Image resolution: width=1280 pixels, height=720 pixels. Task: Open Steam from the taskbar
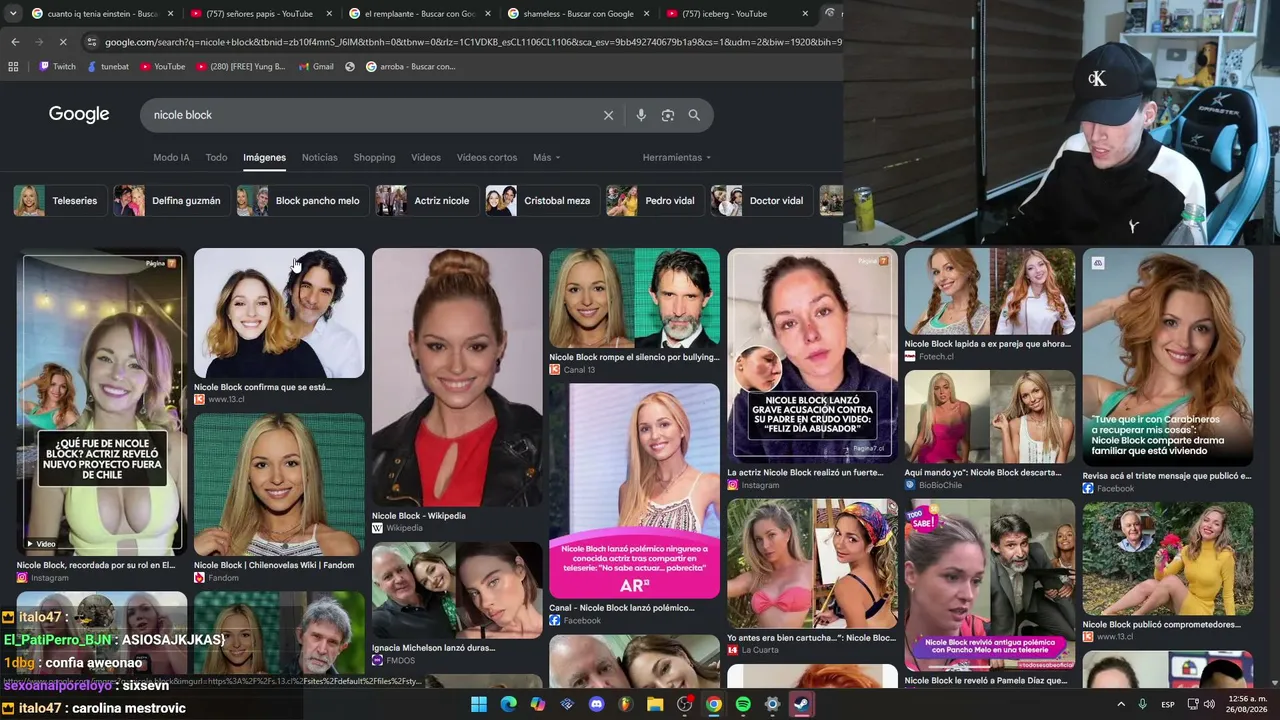point(802,704)
